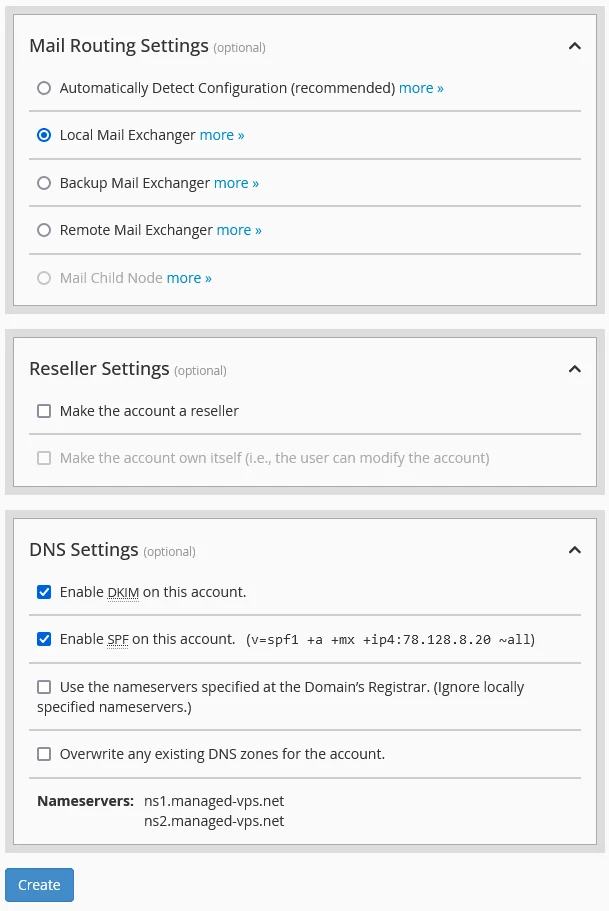This screenshot has width=609, height=911.
Task: Open more info about Remote Mail Exchanger
Action: 239,230
